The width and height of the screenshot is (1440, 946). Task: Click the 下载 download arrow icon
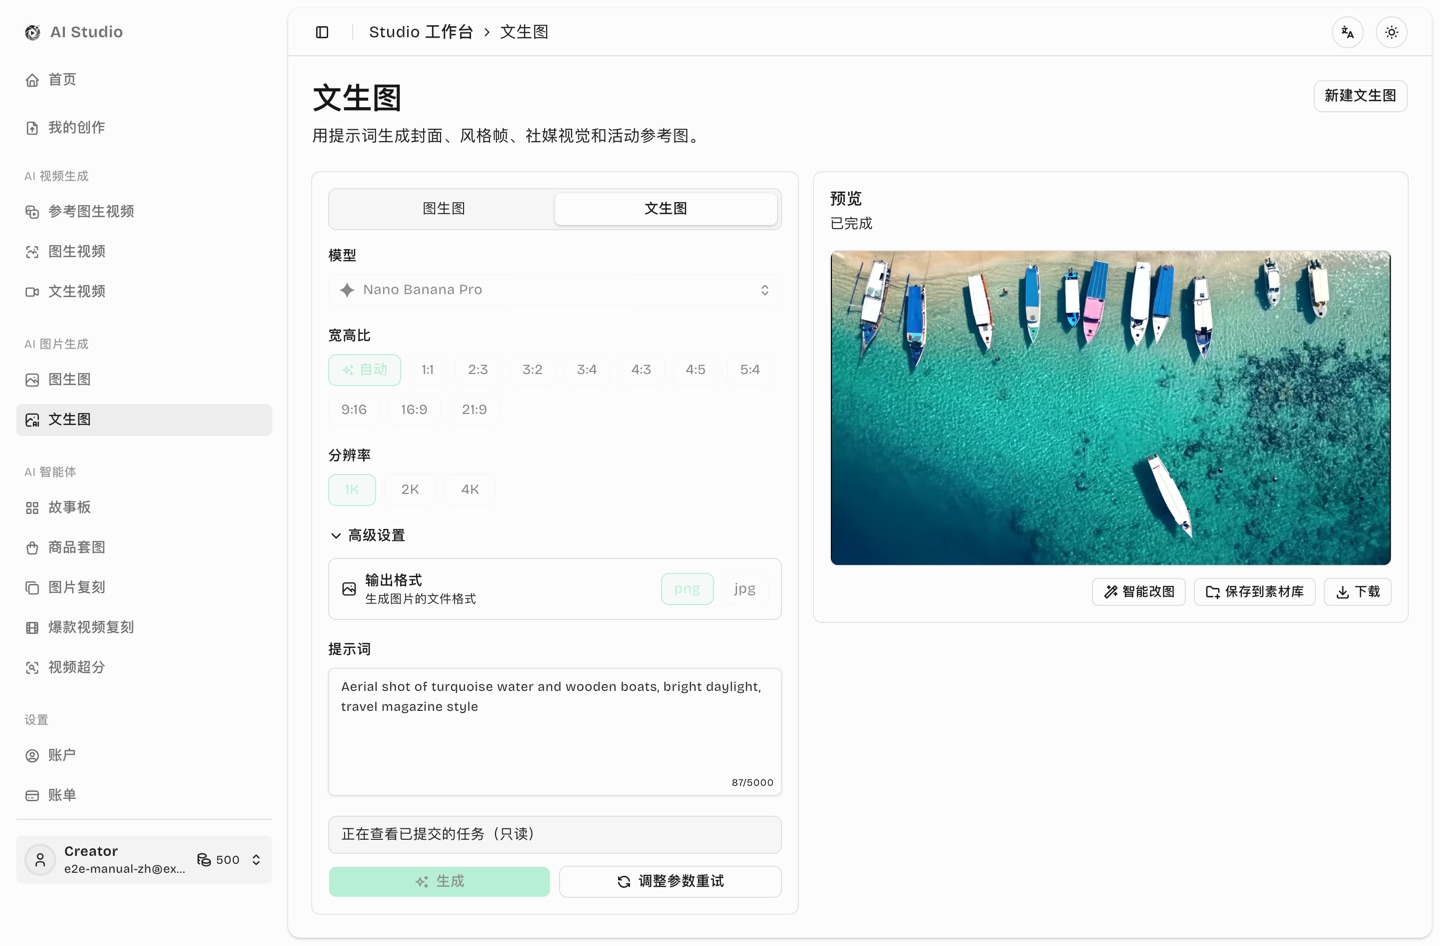(x=1343, y=592)
